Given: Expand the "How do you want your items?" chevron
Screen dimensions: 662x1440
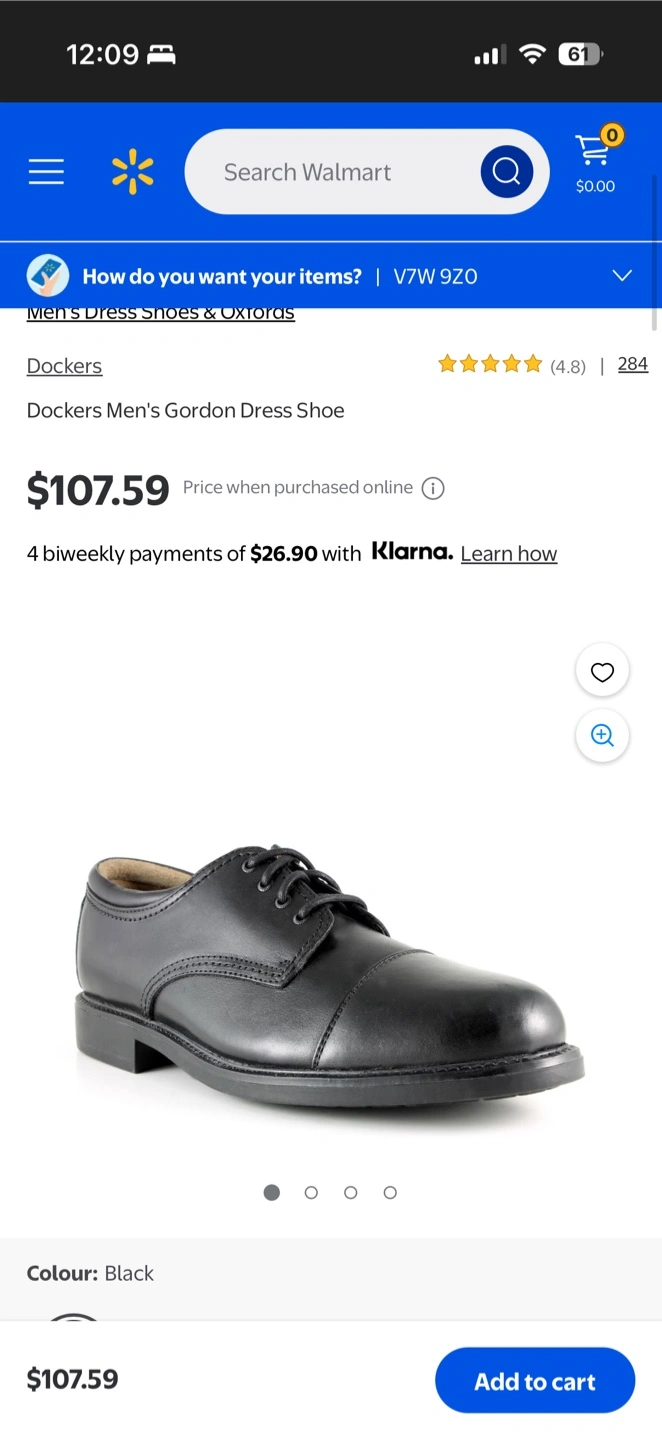Looking at the screenshot, I should click(622, 276).
